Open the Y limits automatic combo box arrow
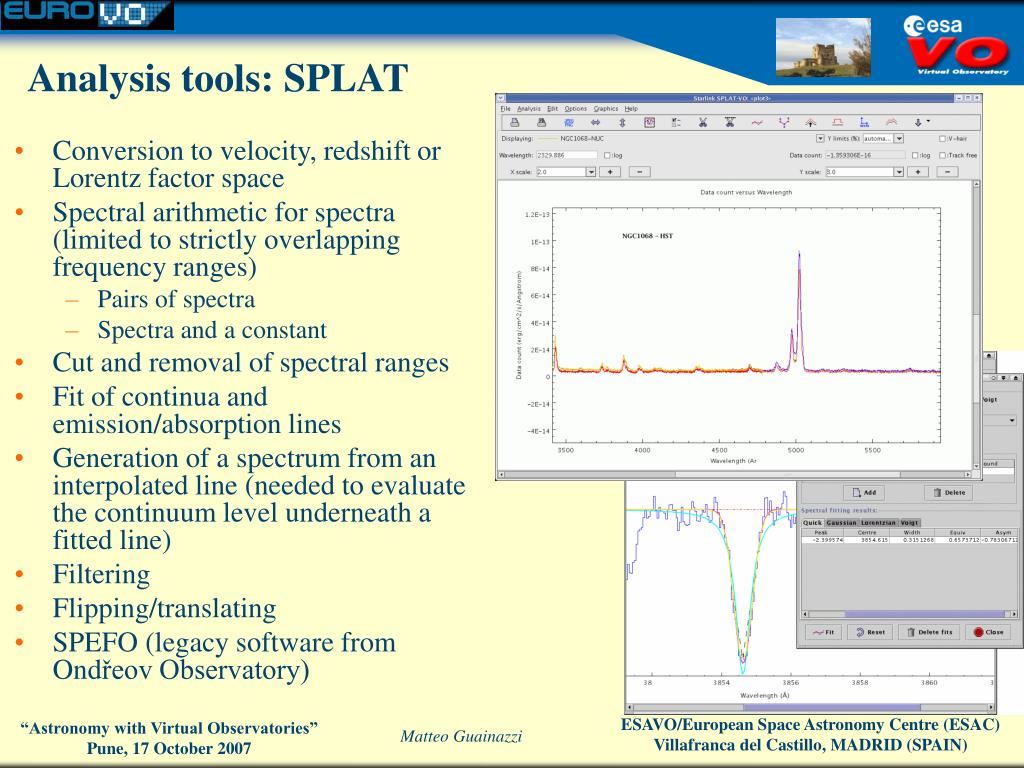 point(899,138)
